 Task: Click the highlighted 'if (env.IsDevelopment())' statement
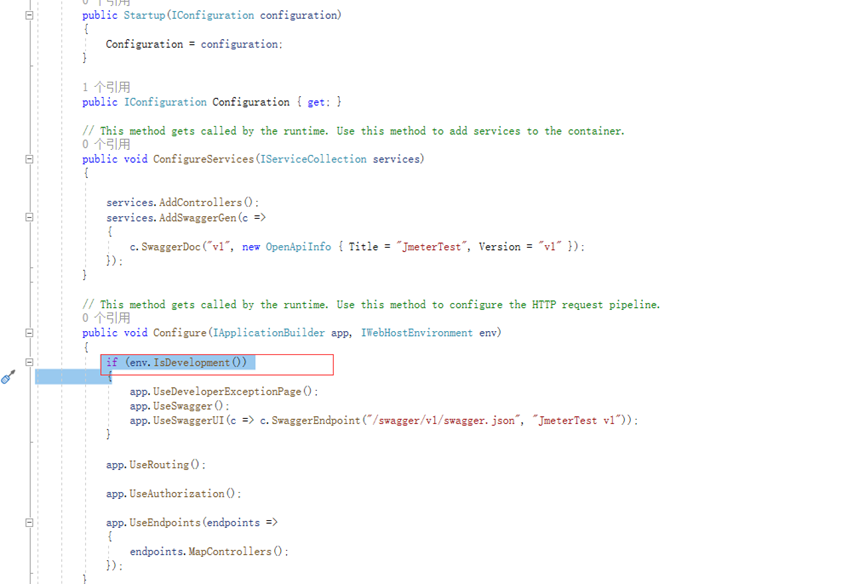pyautogui.click(x=177, y=362)
